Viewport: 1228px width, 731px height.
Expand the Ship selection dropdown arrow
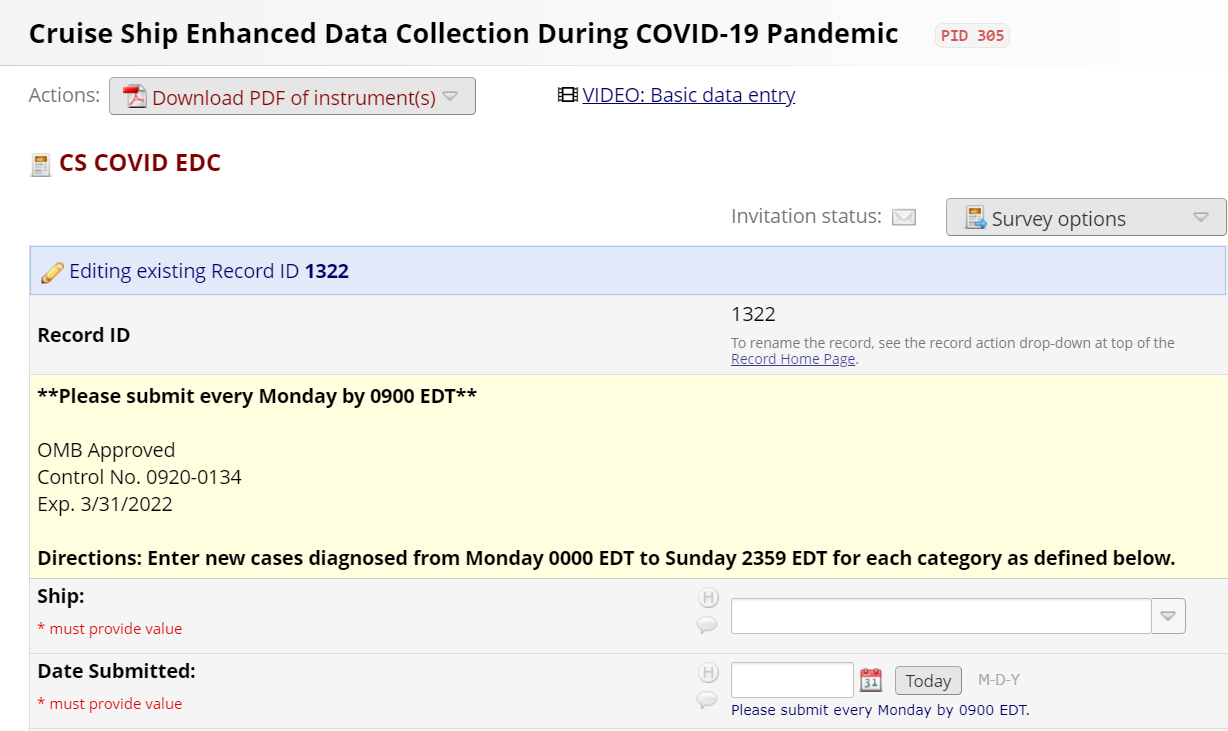pyautogui.click(x=1168, y=616)
